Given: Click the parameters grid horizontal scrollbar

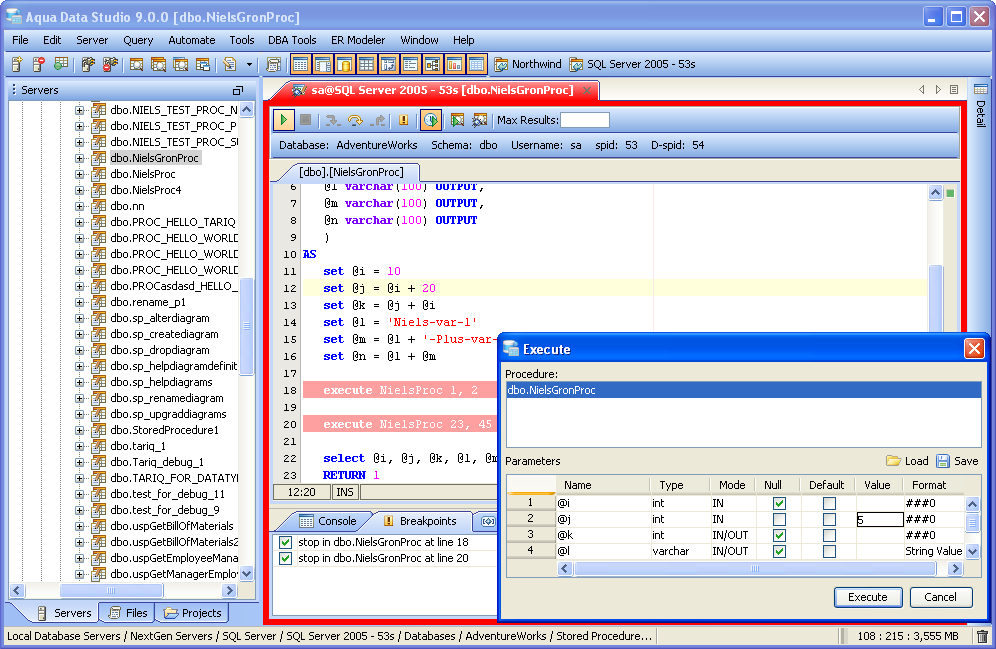Looking at the screenshot, I should tap(755, 568).
